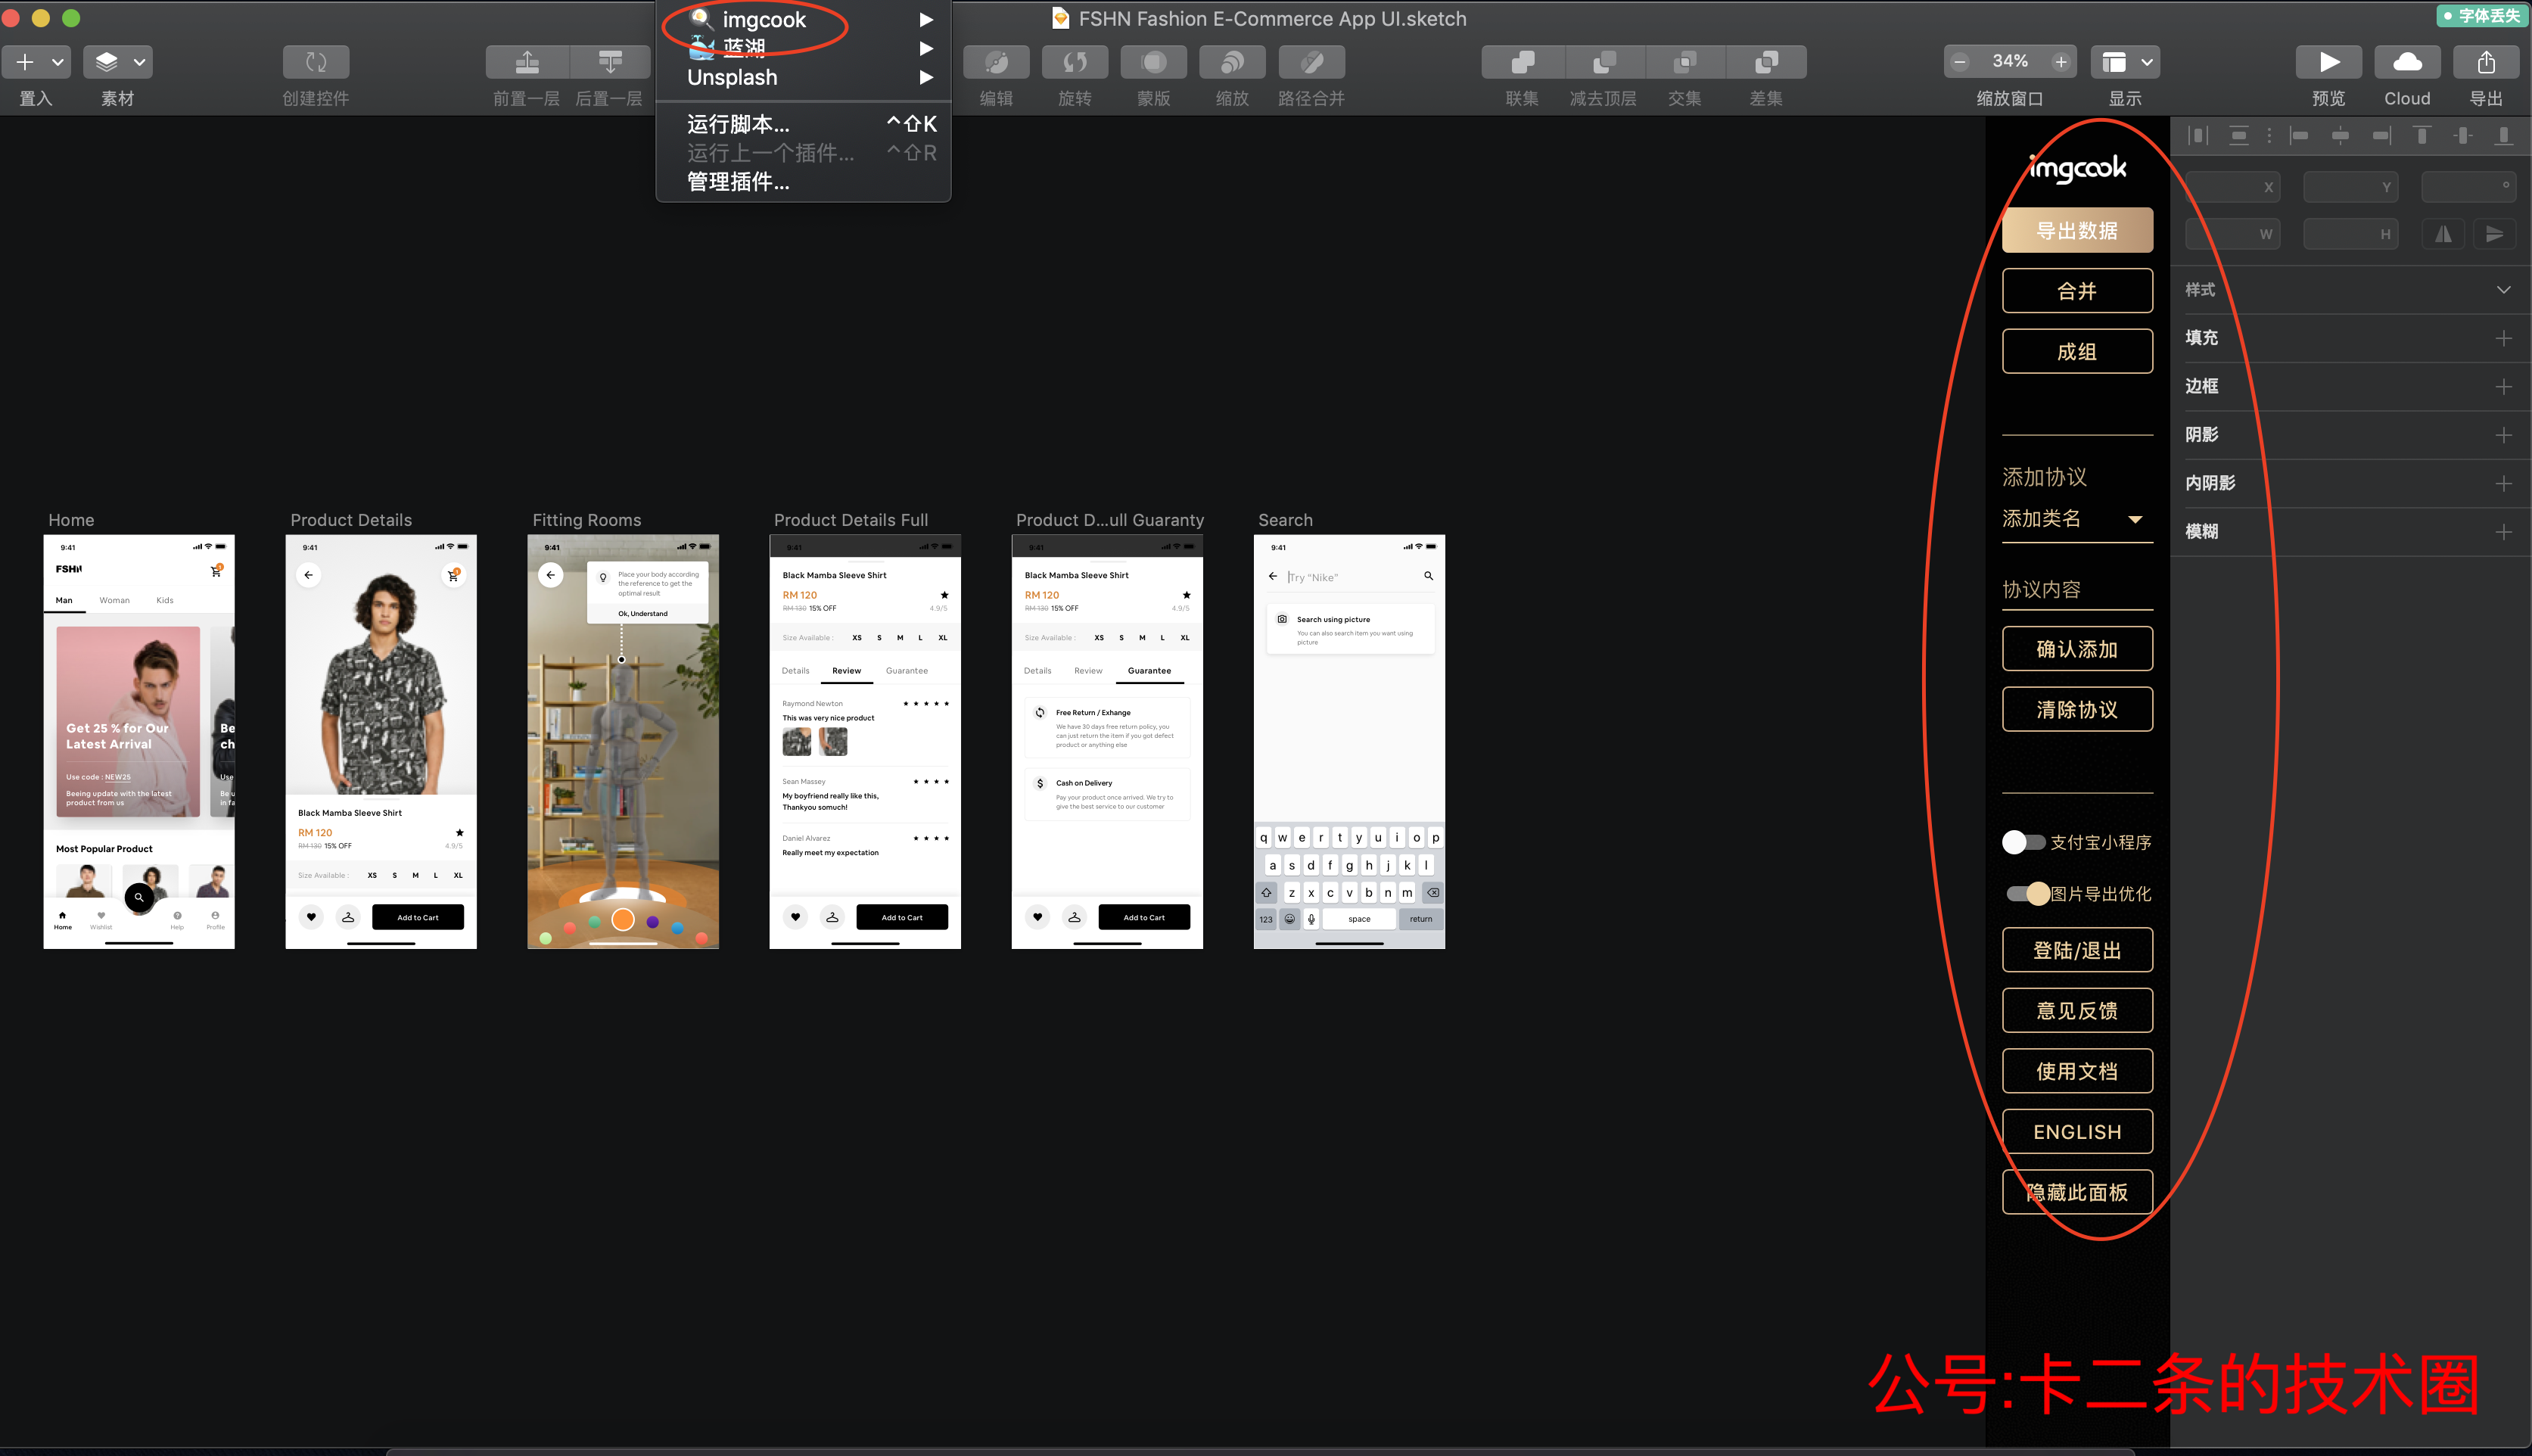The width and height of the screenshot is (2532, 1456).
Task: Add an Inner Shadow (内阴影) with plus
Action: (x=2503, y=484)
